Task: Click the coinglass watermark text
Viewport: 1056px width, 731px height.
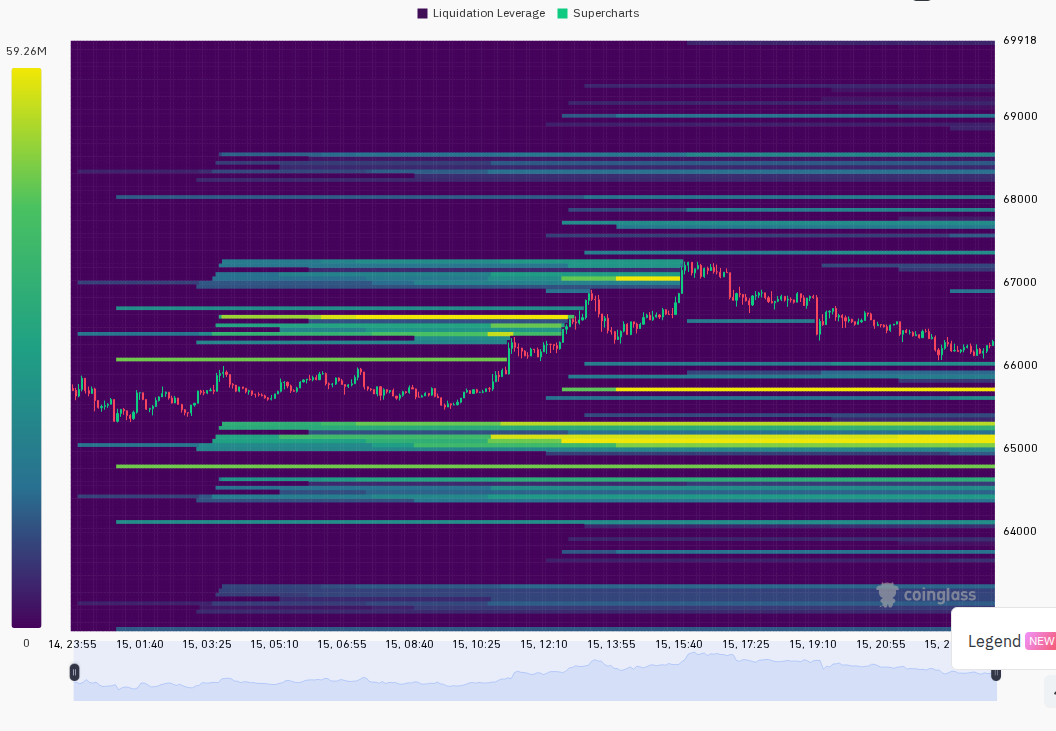Action: coord(939,595)
